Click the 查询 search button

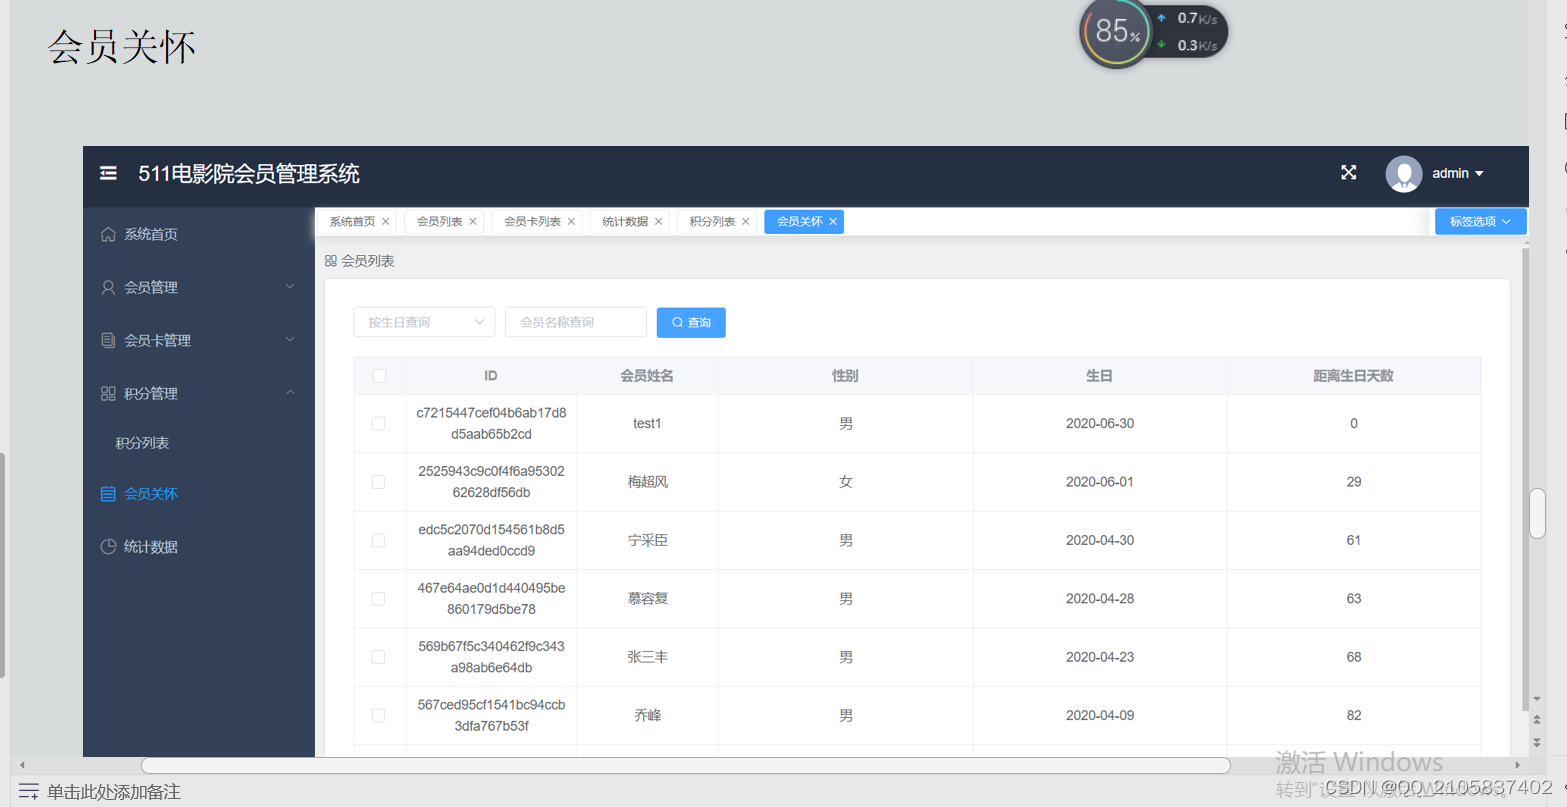(691, 322)
